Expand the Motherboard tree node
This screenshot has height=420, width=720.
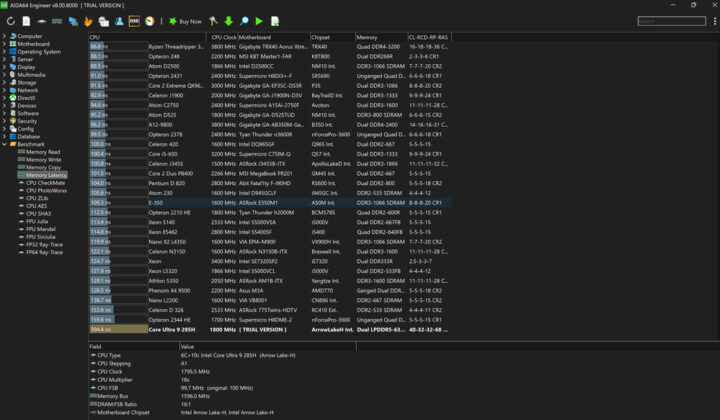coord(4,44)
